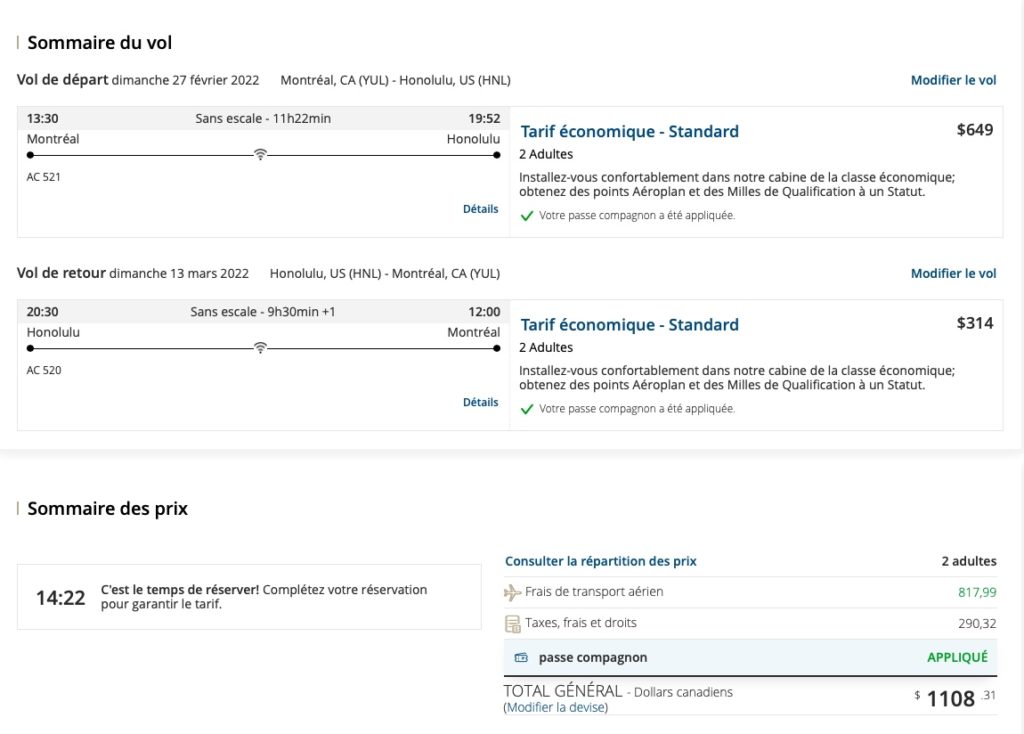Click the $314 return fare price
The image size is (1024, 734).
coord(974,323)
